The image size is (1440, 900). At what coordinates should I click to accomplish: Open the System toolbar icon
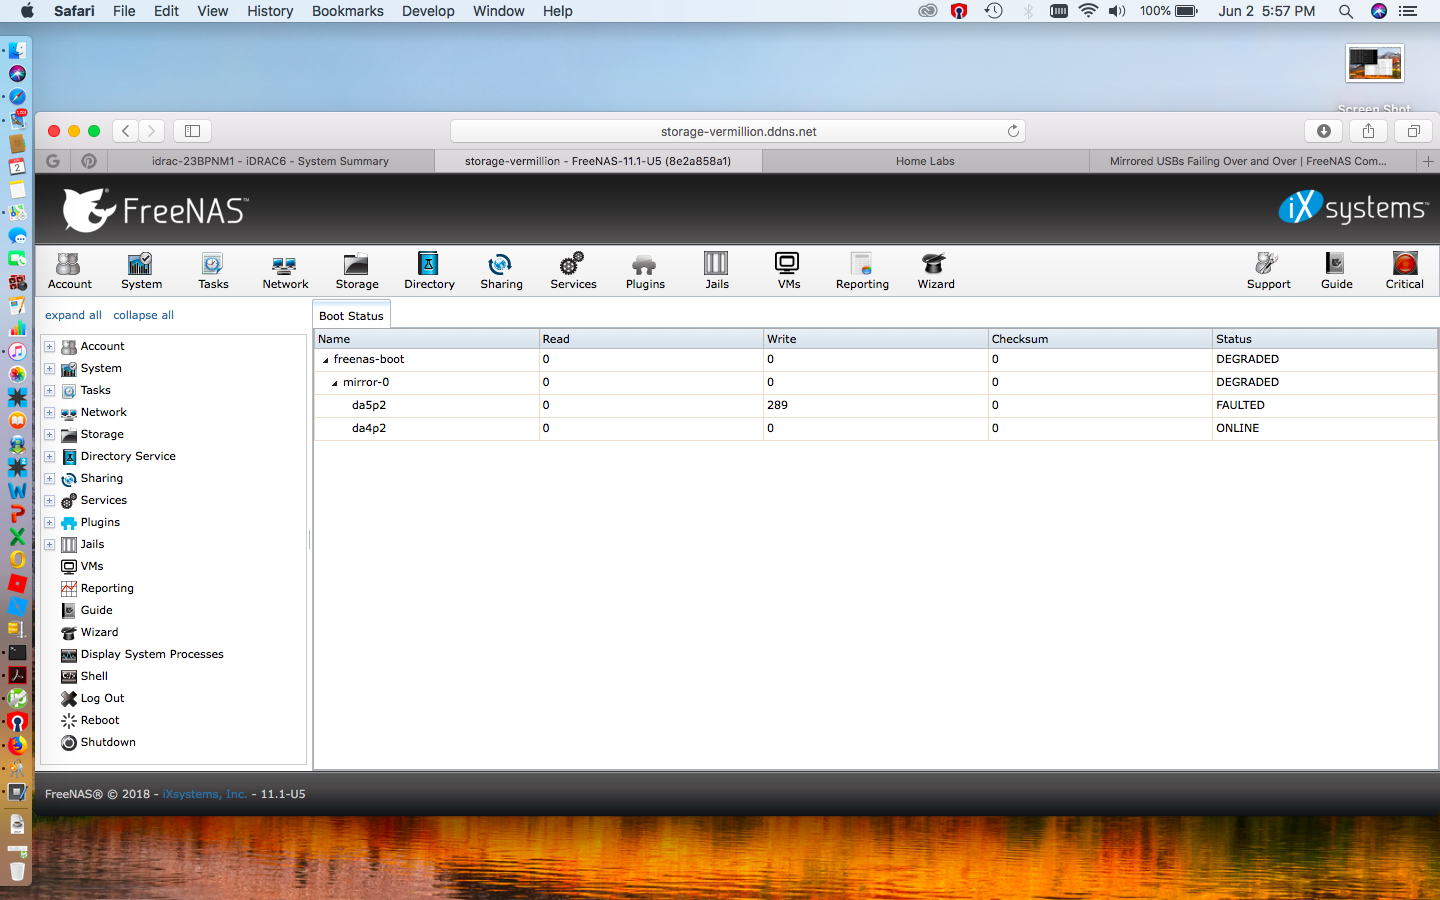click(x=141, y=271)
